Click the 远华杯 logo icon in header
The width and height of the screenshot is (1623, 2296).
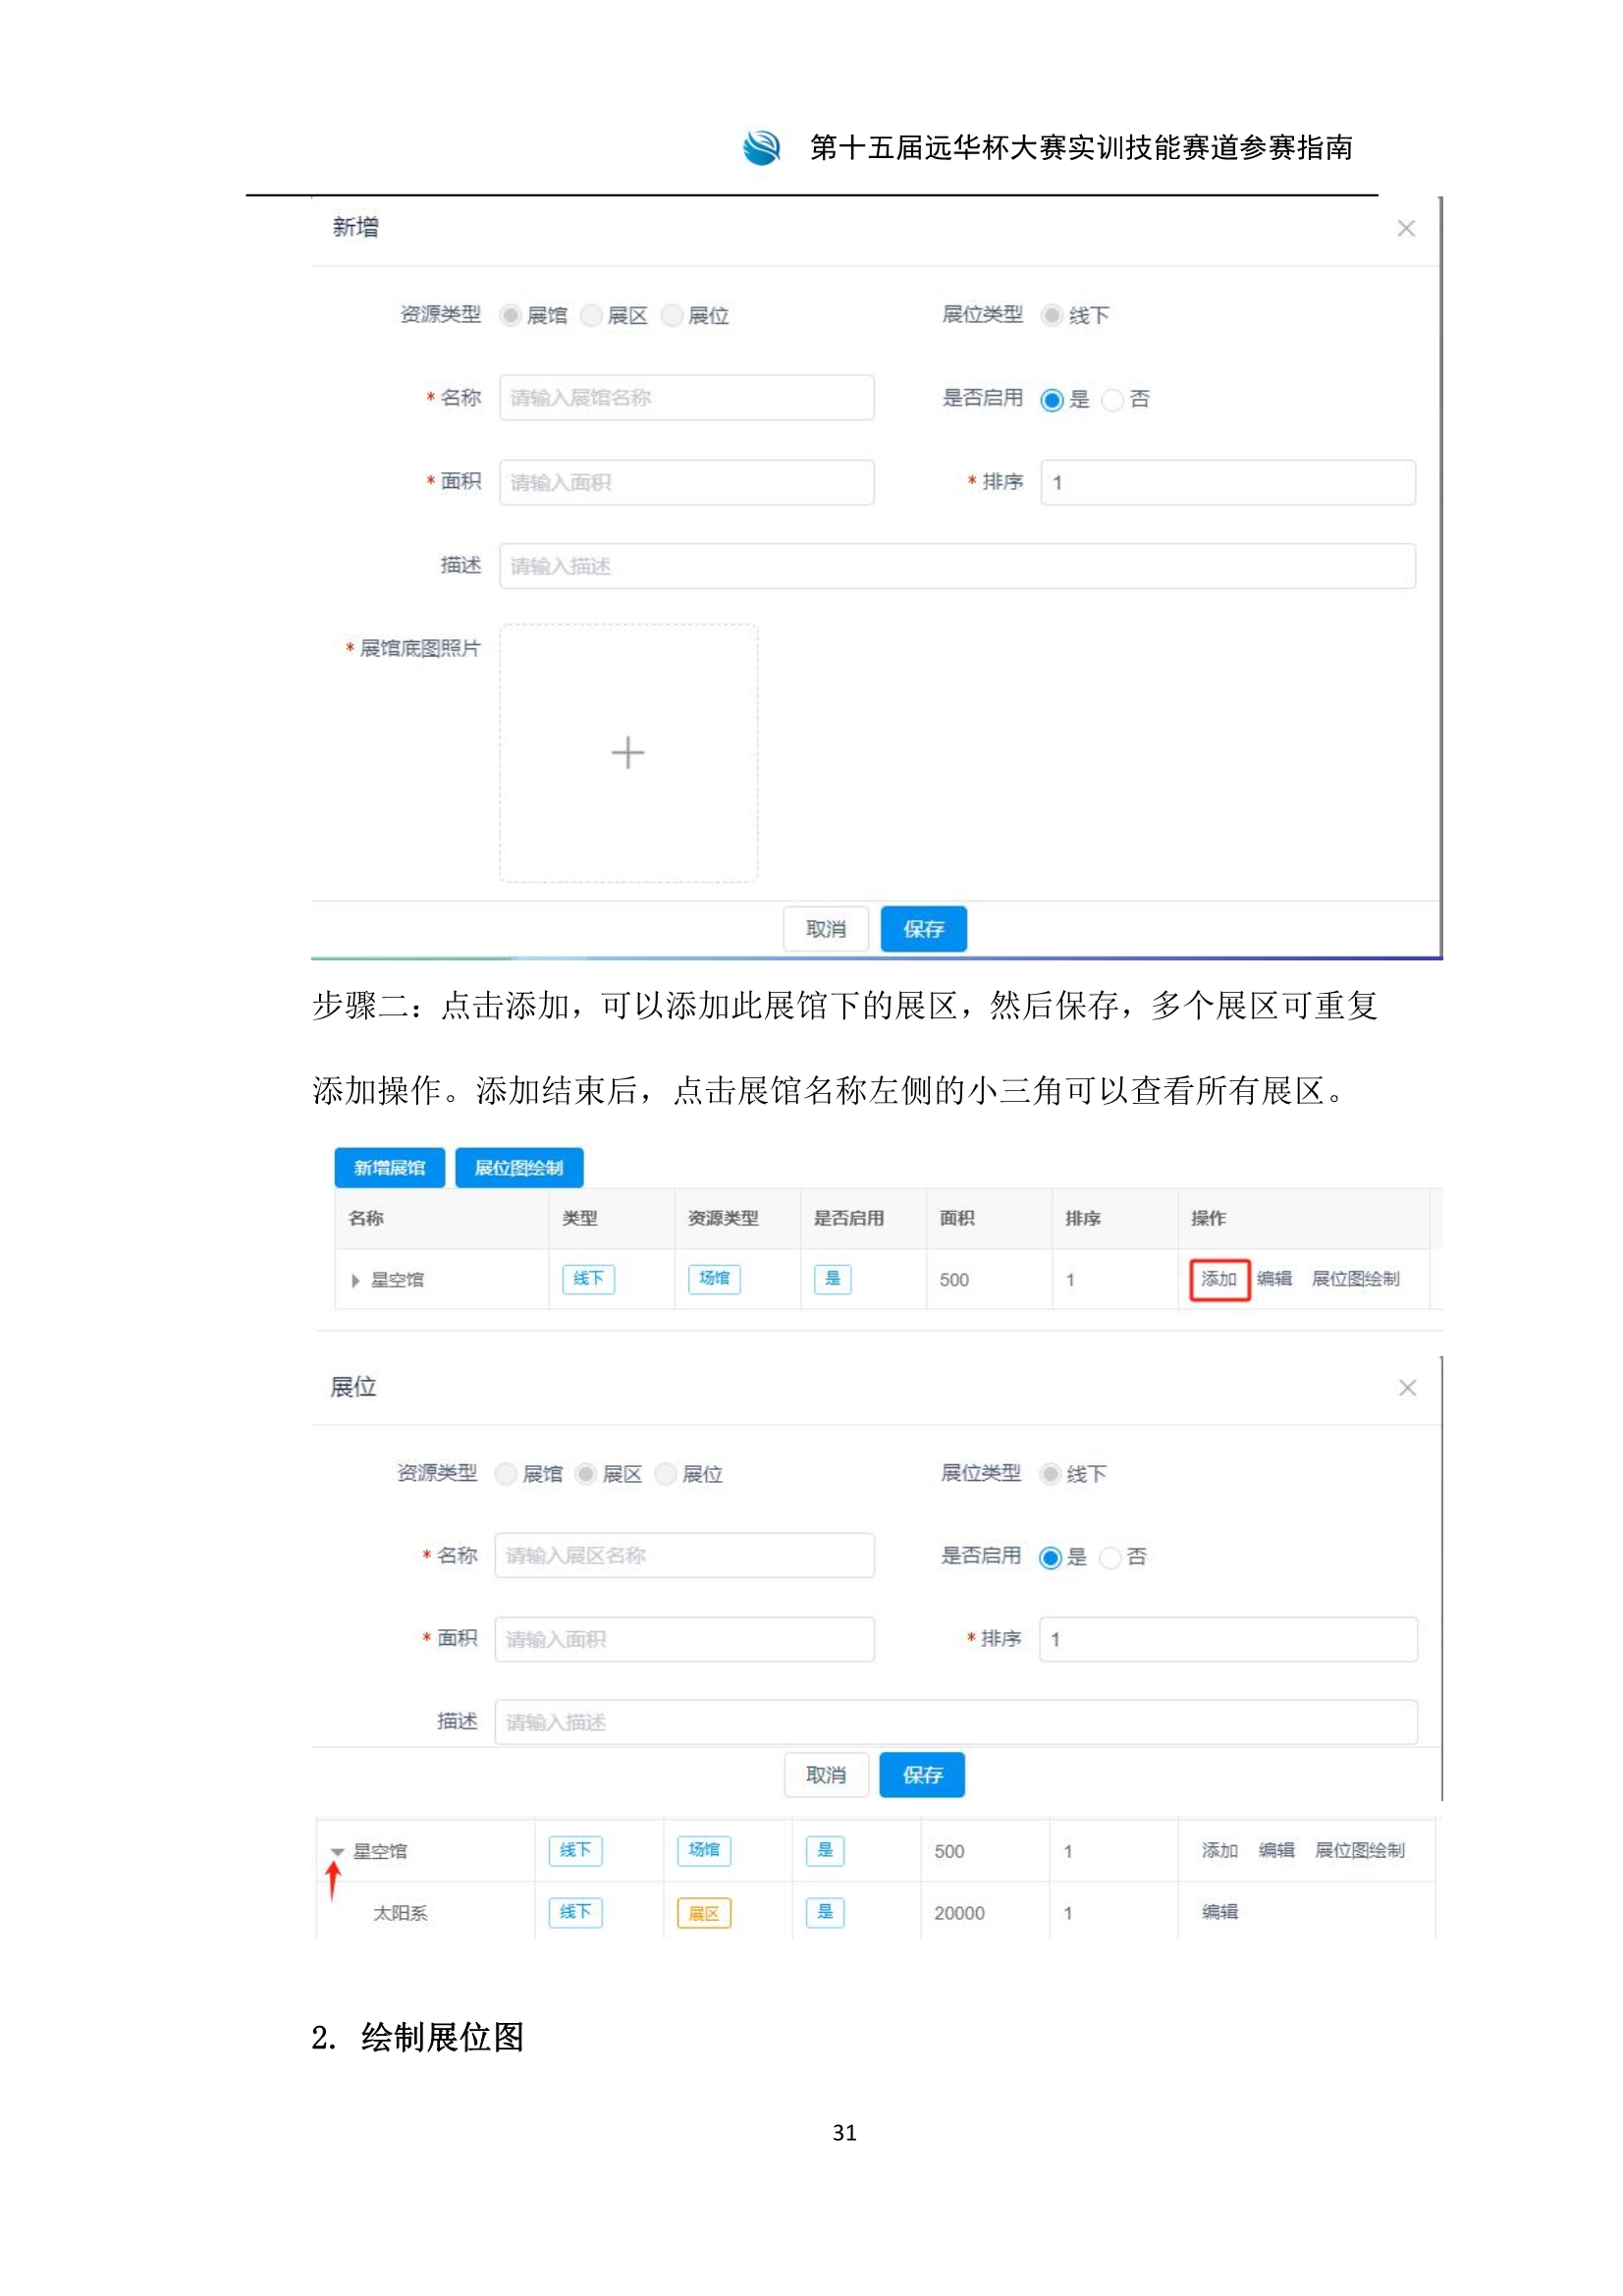761,148
